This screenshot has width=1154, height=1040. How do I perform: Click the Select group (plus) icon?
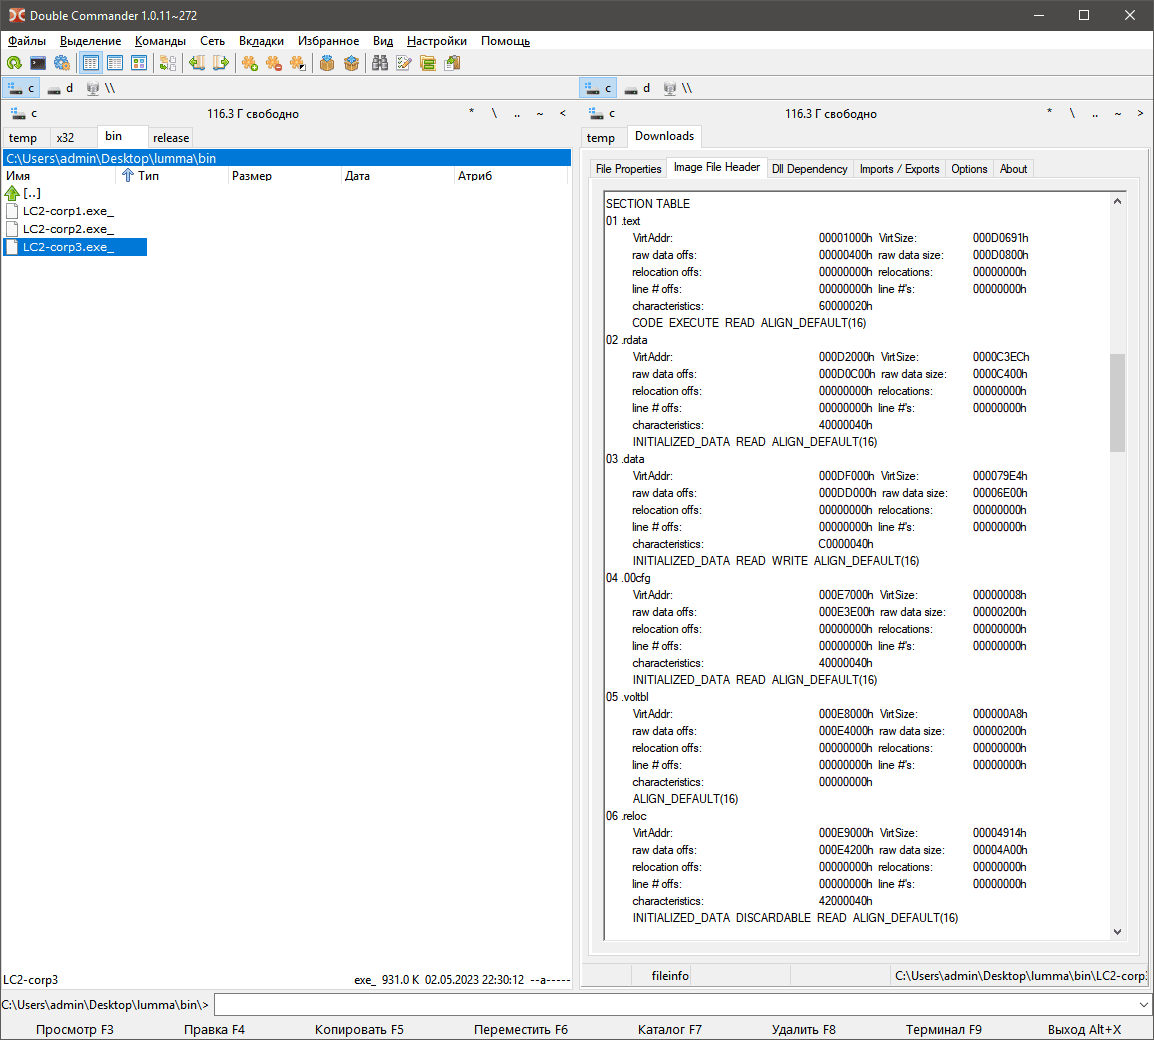point(250,63)
